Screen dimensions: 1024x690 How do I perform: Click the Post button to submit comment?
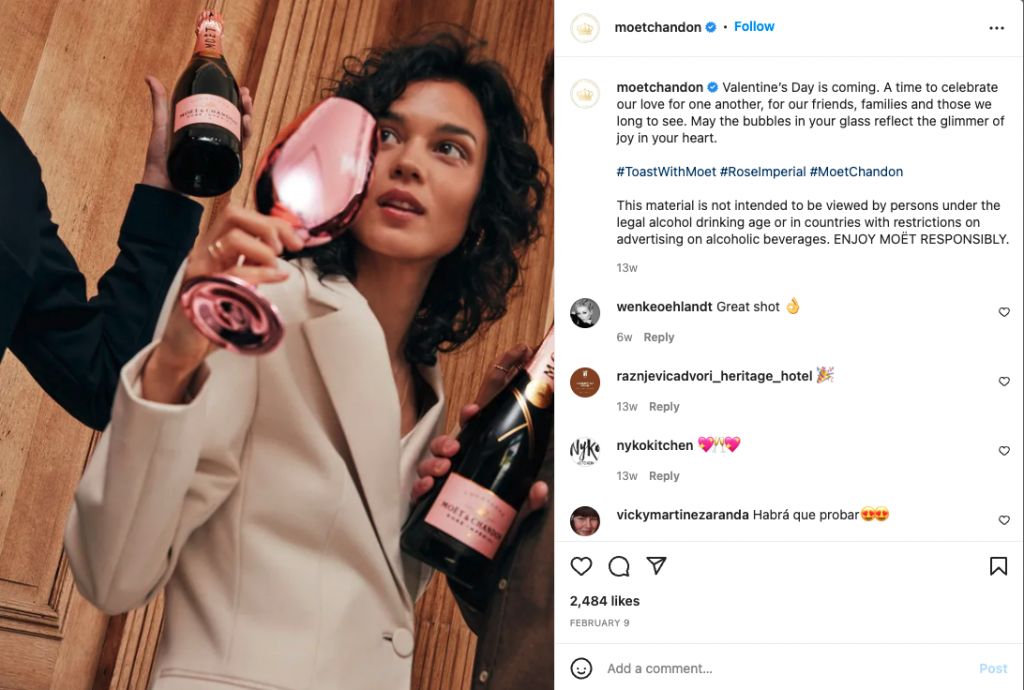(993, 668)
